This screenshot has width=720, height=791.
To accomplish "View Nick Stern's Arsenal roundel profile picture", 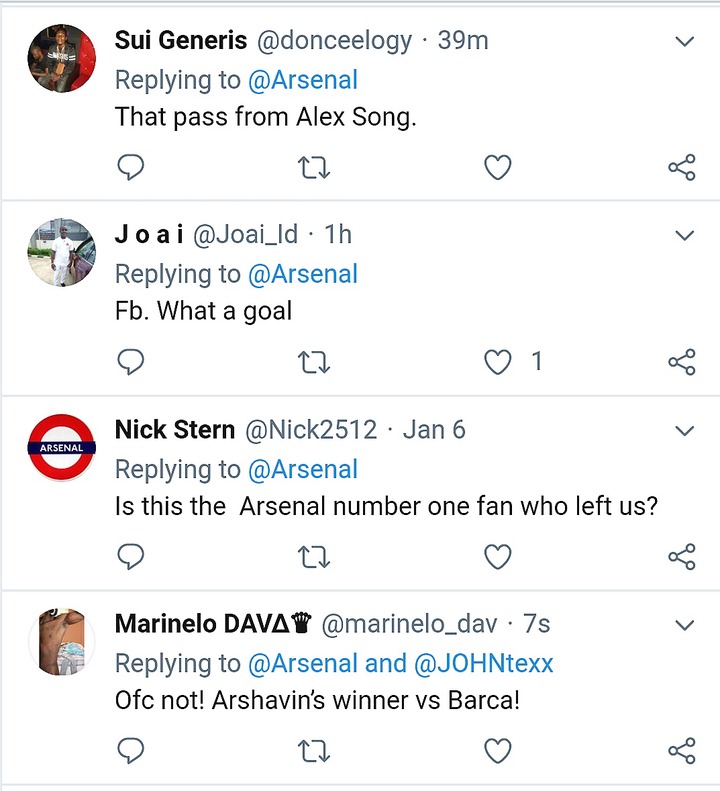I will (61, 447).
